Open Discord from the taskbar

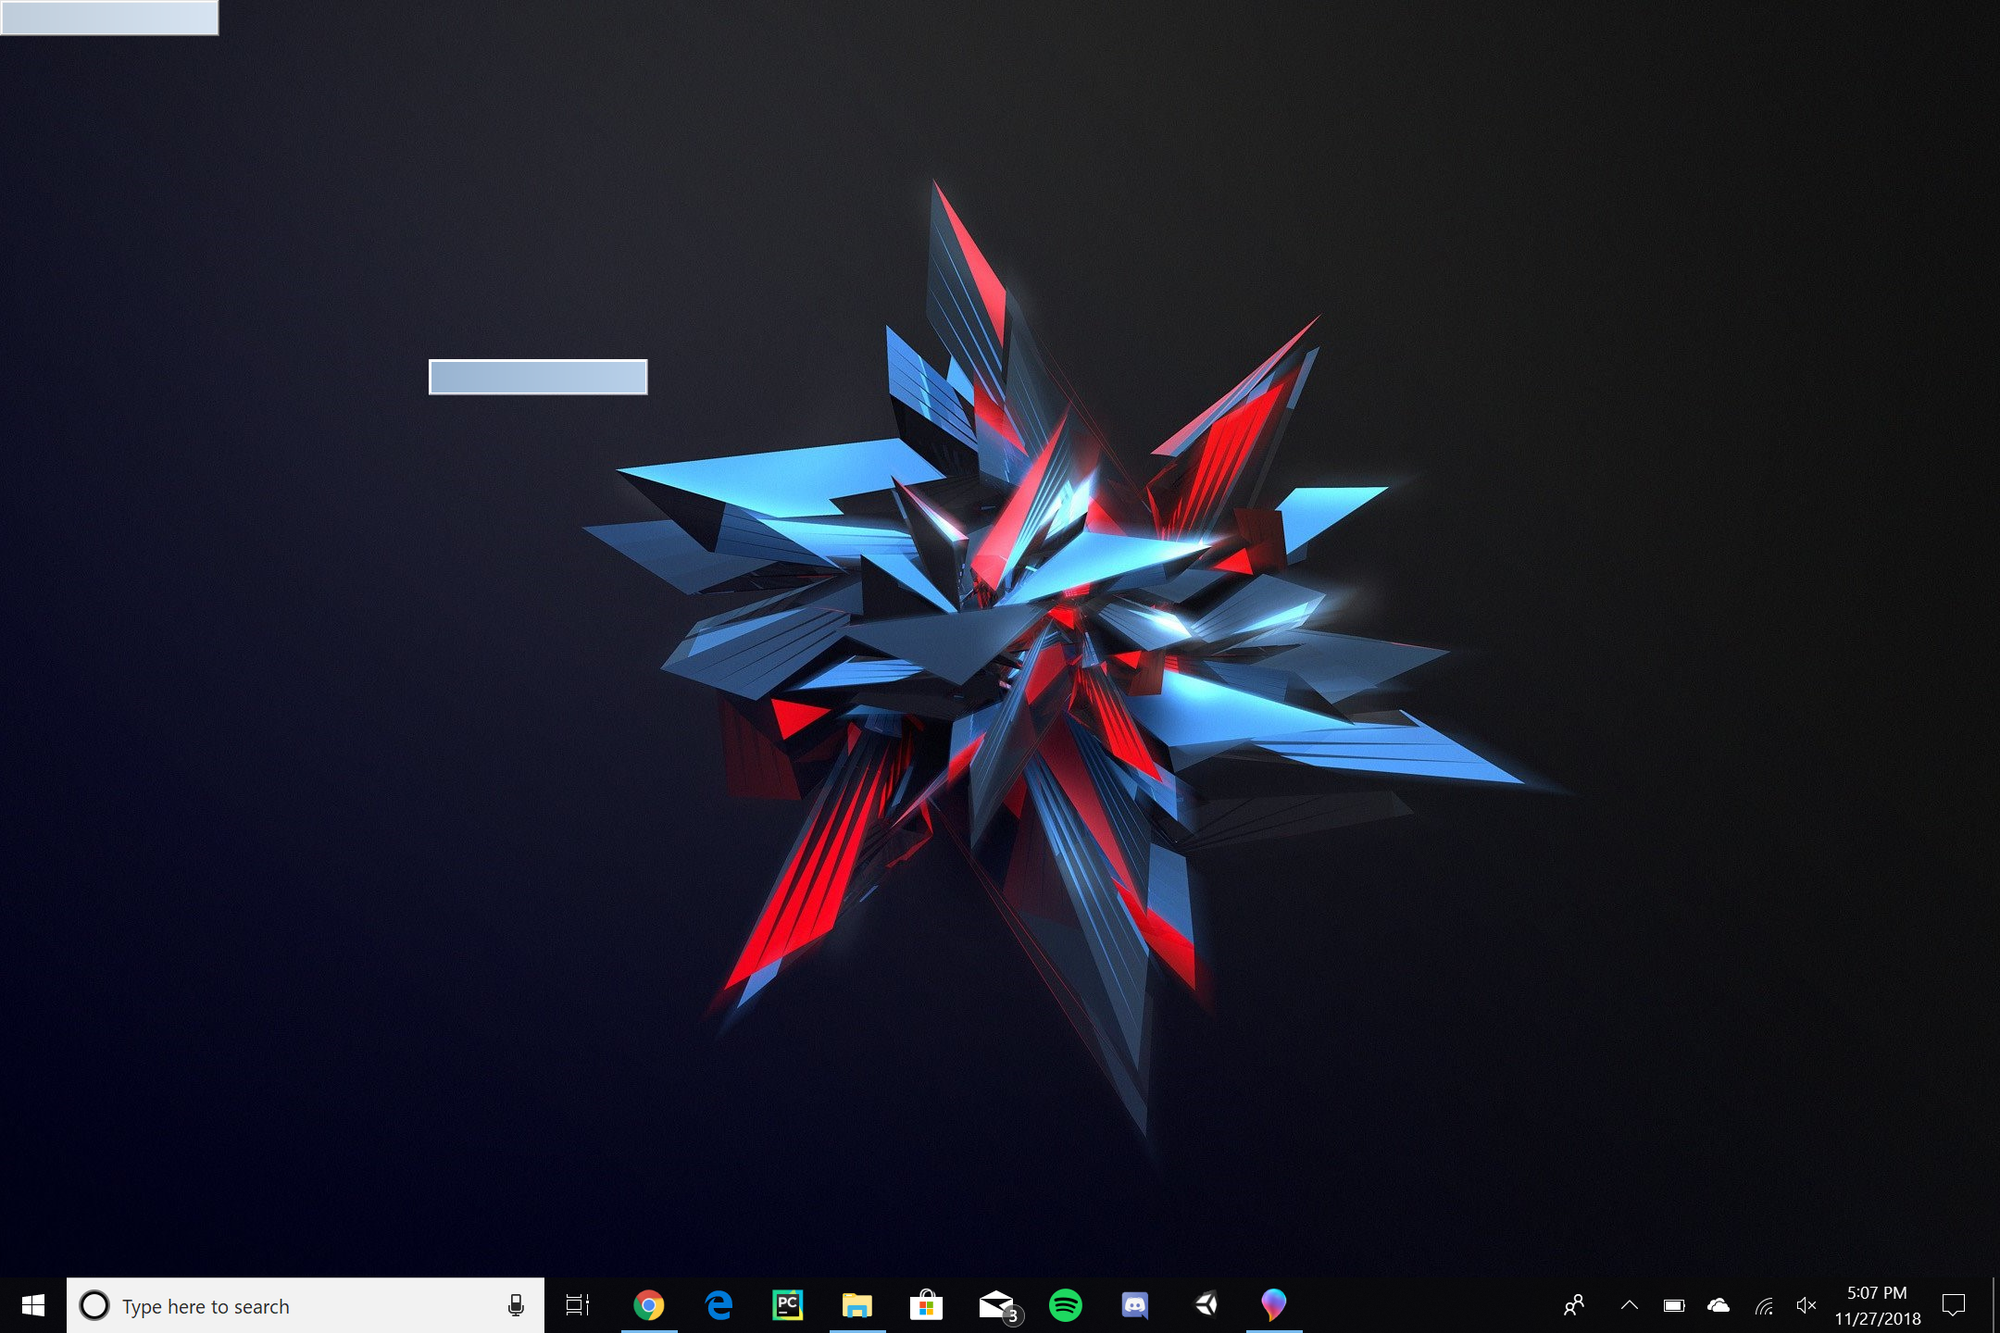point(1134,1305)
